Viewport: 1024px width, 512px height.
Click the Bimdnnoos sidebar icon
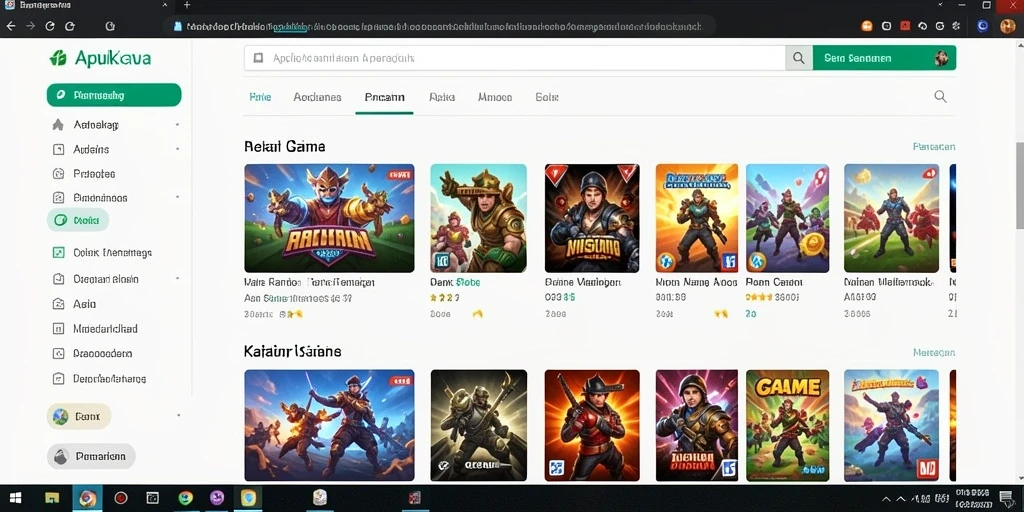point(58,198)
